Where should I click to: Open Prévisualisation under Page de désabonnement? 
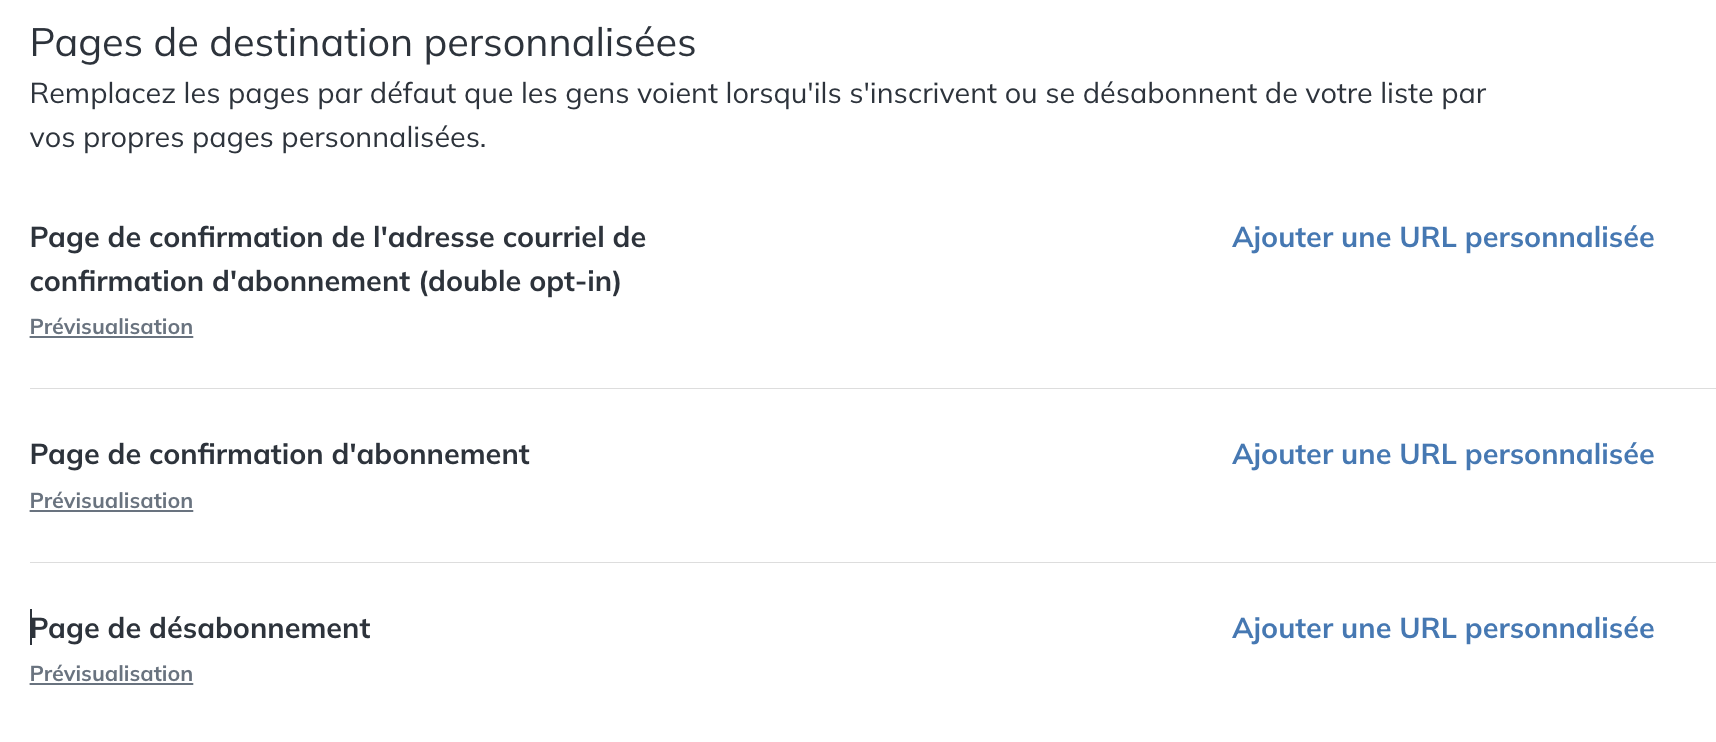111,674
